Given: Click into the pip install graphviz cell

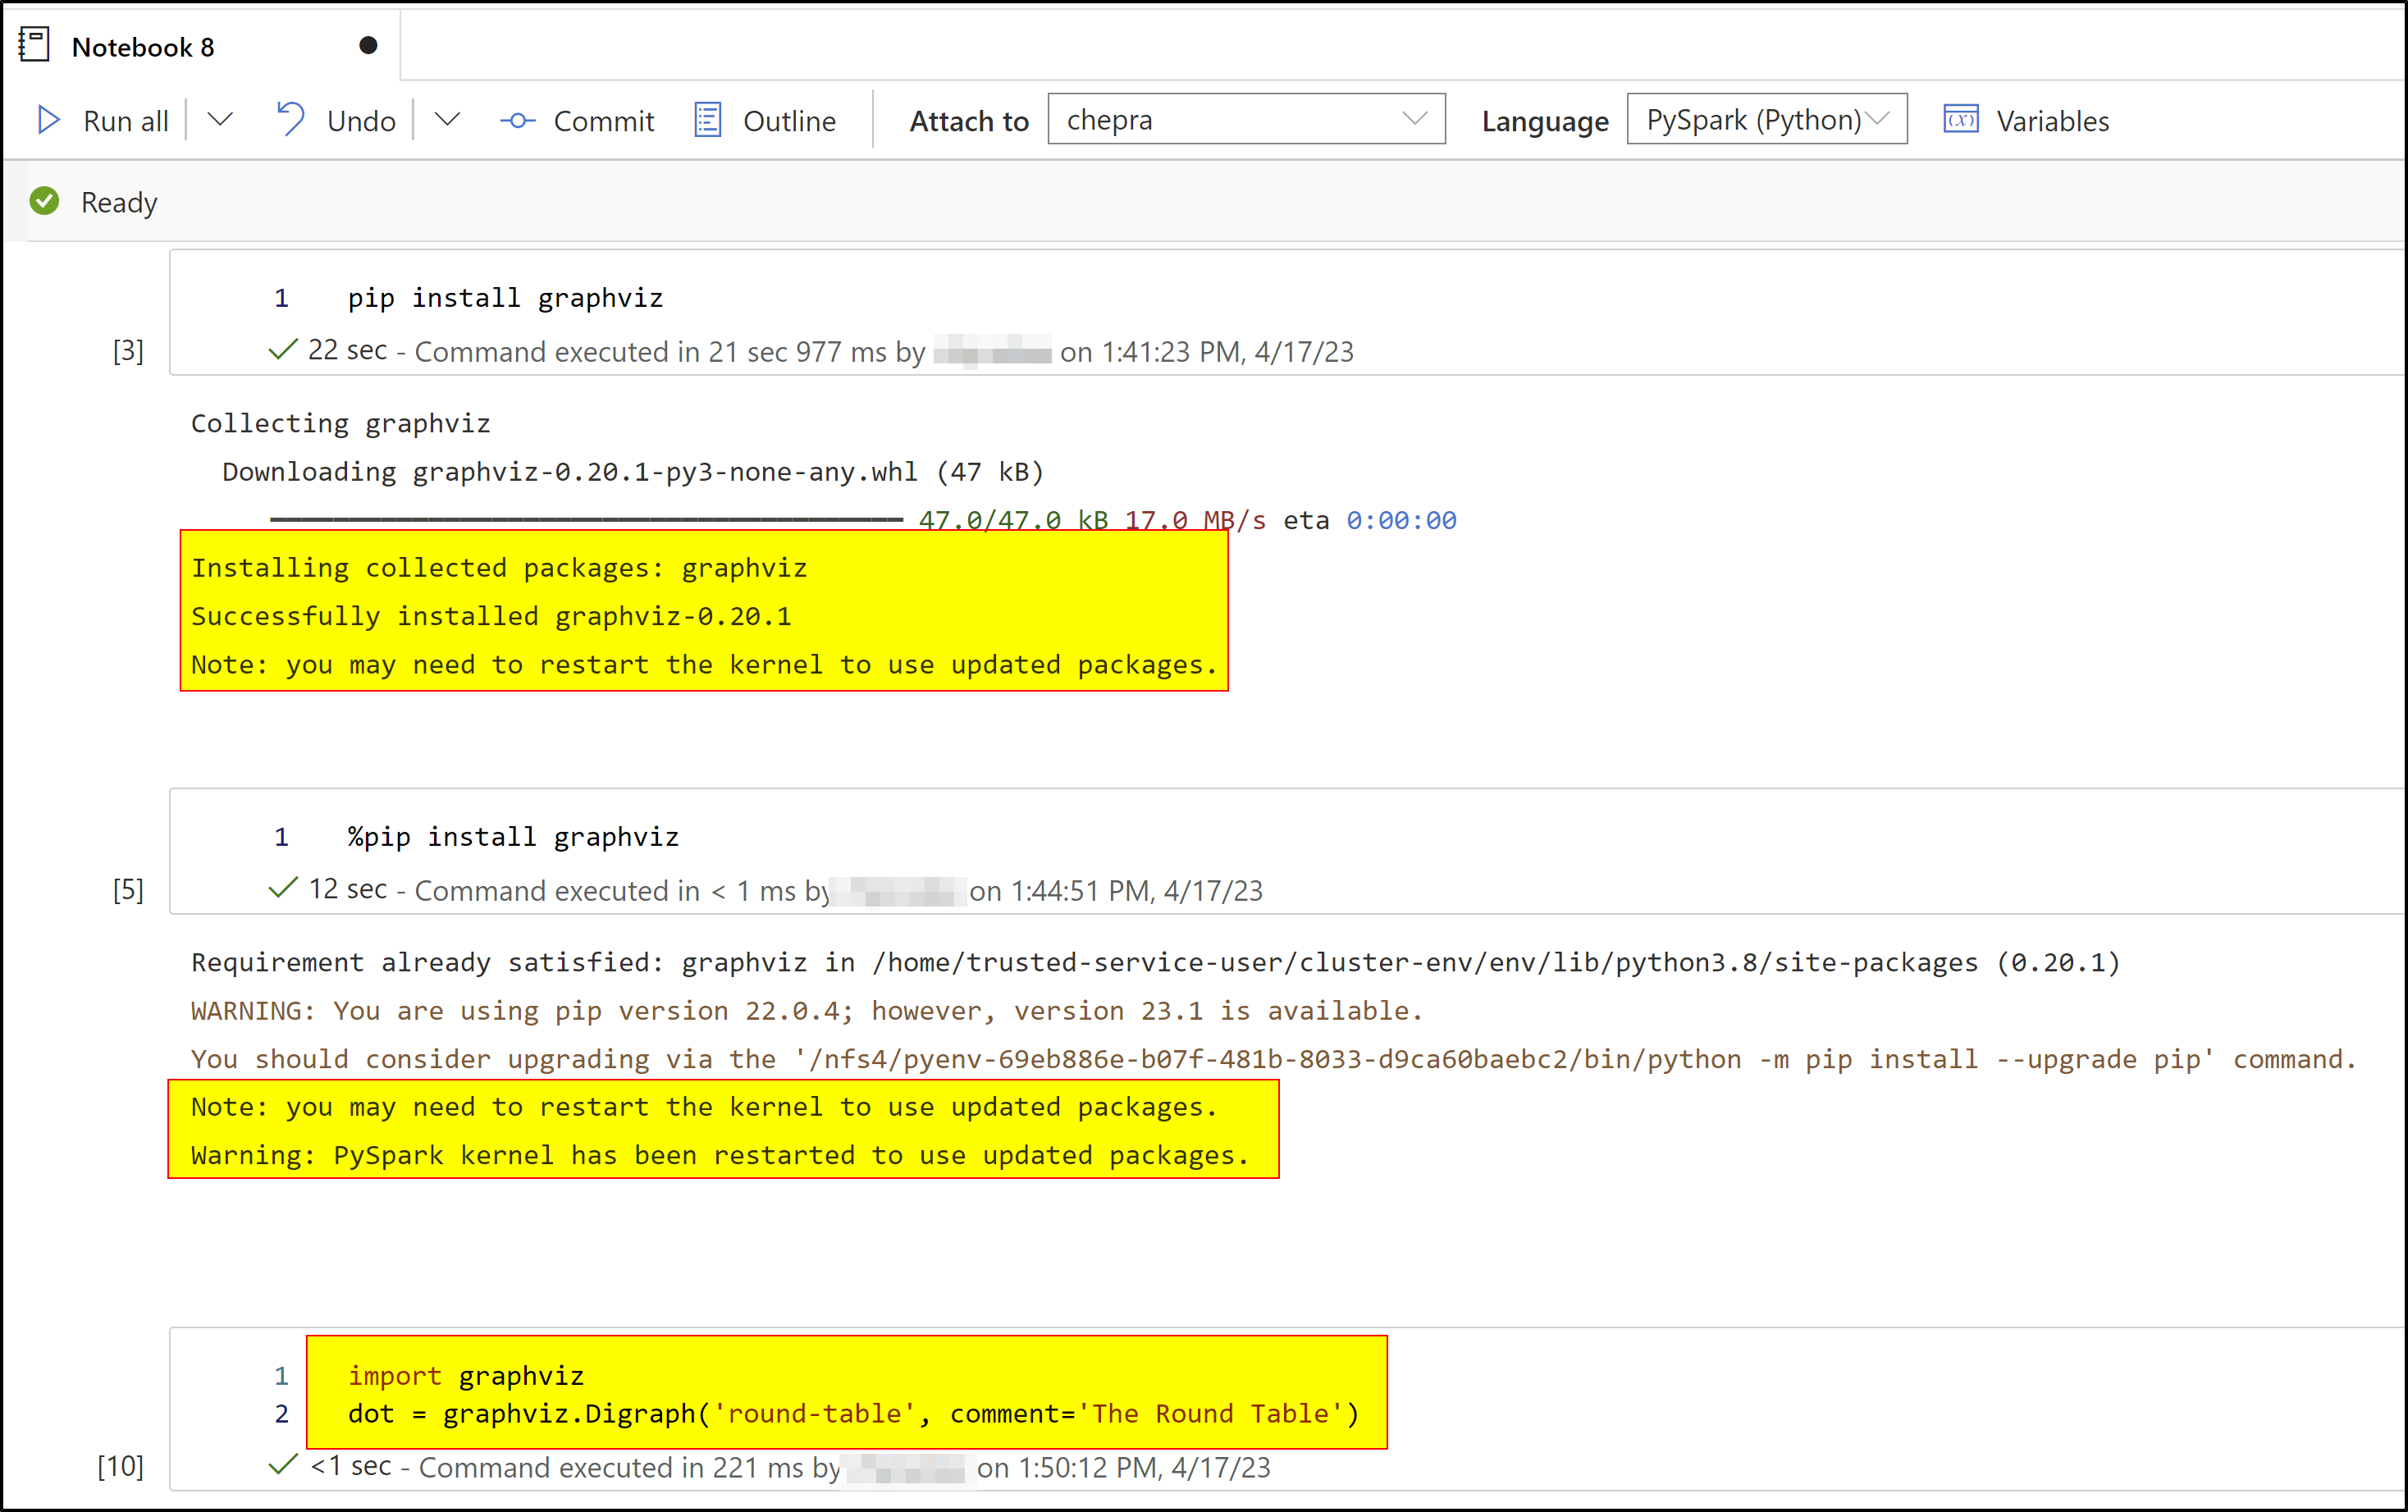Looking at the screenshot, I should [x=505, y=298].
